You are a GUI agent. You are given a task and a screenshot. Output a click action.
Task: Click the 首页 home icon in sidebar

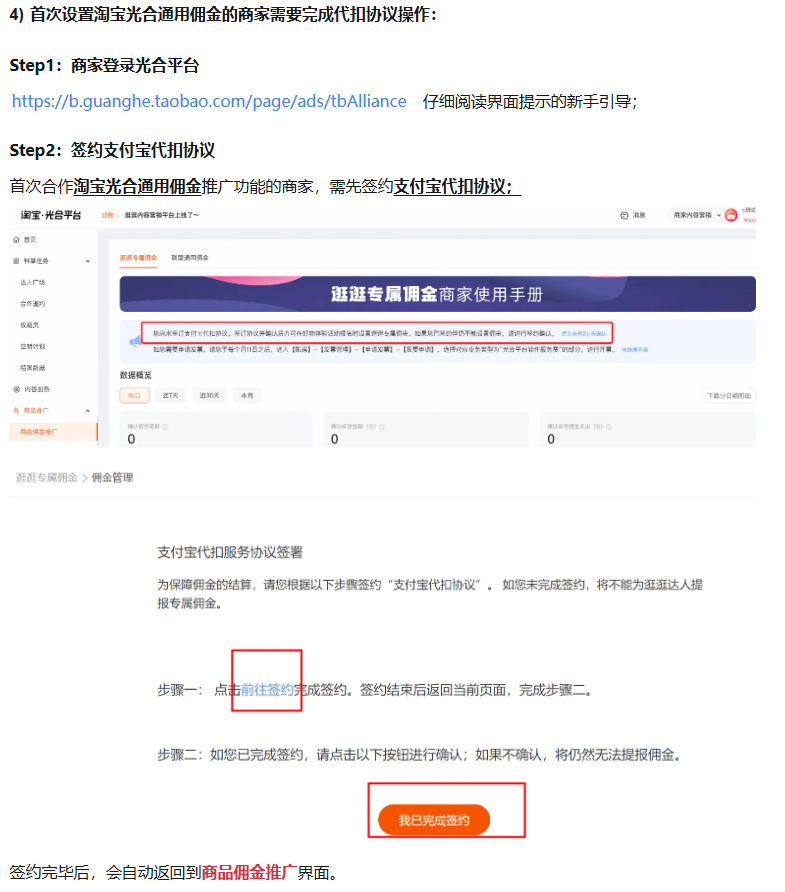pyautogui.click(x=16, y=240)
